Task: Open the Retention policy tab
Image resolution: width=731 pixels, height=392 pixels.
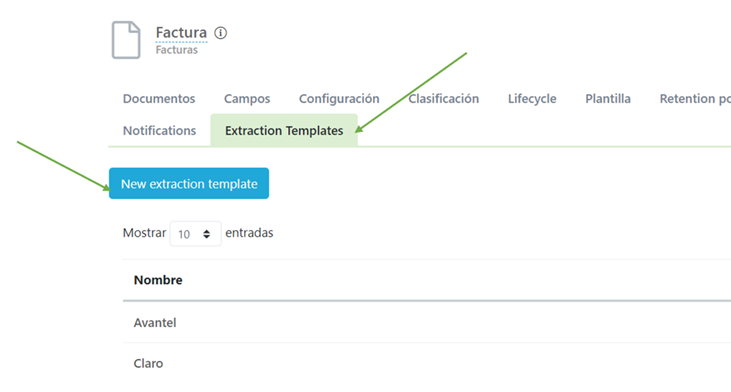Action: click(695, 99)
